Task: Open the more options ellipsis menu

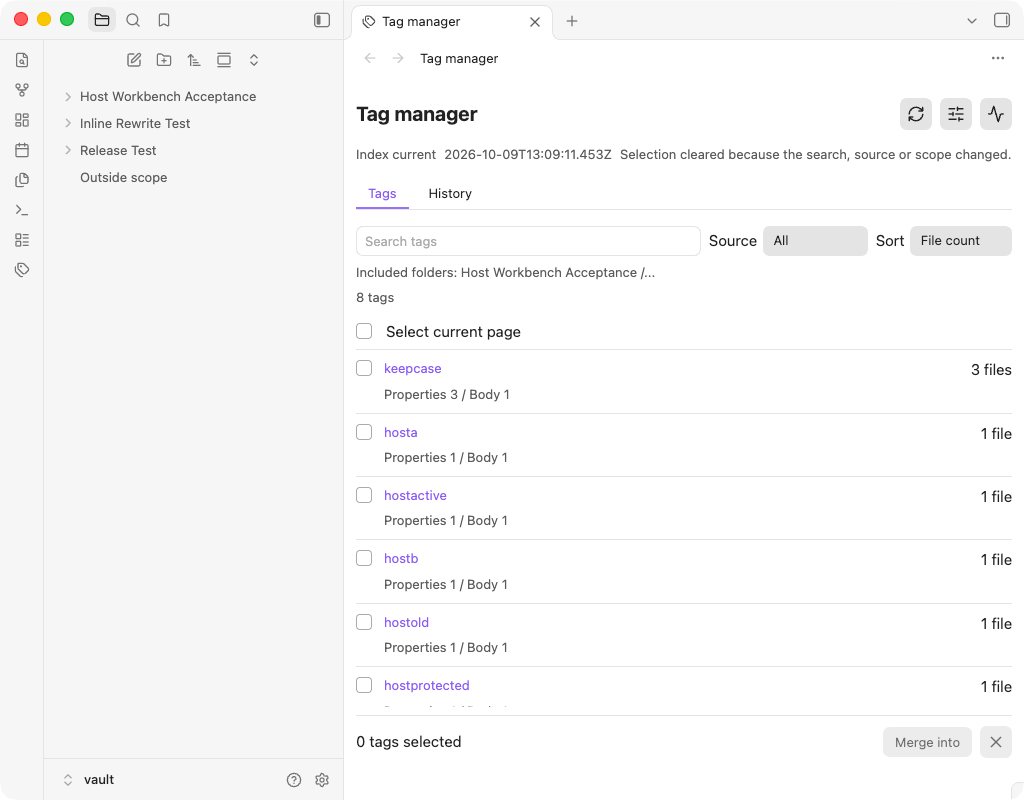Action: (997, 58)
